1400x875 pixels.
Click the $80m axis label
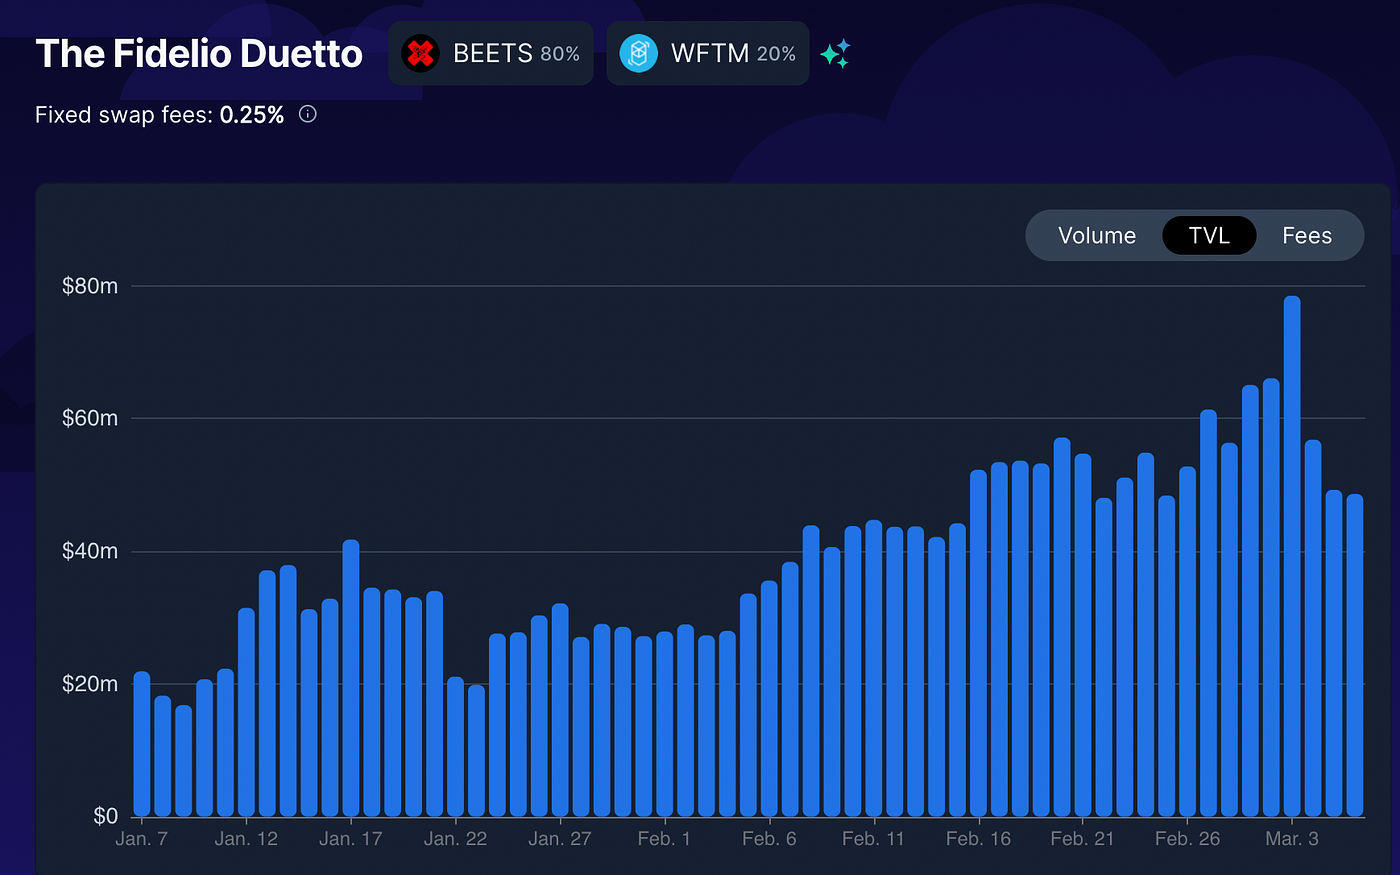tap(90, 286)
